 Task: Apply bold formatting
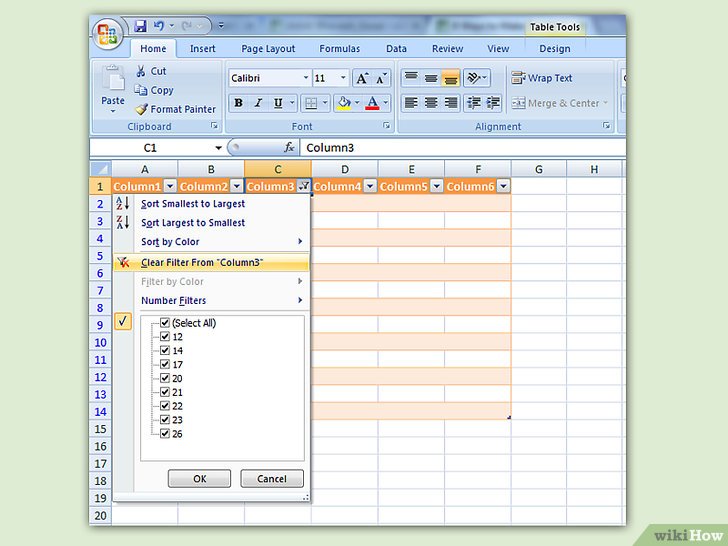coord(238,103)
